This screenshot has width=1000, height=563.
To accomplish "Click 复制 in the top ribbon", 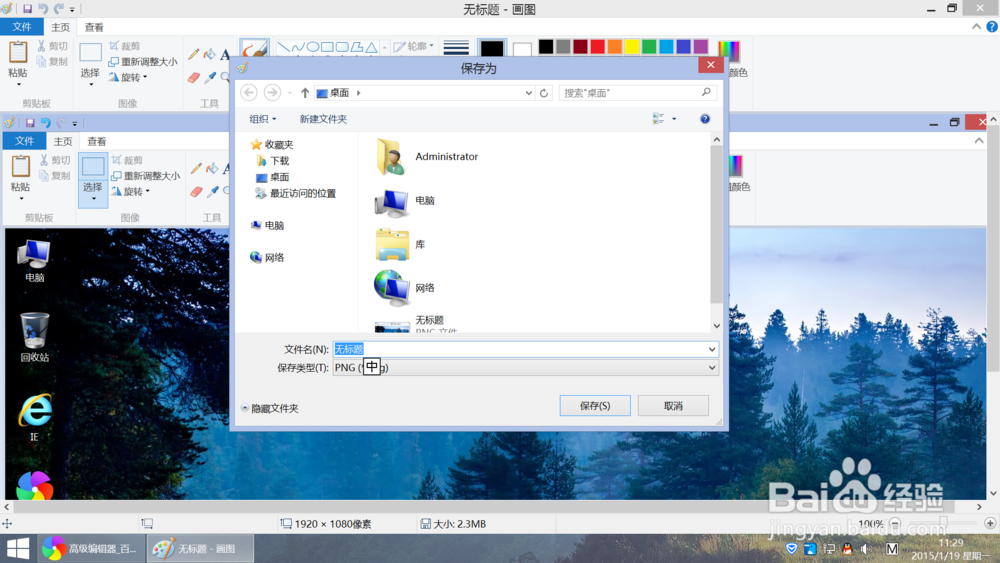I will (x=52, y=61).
